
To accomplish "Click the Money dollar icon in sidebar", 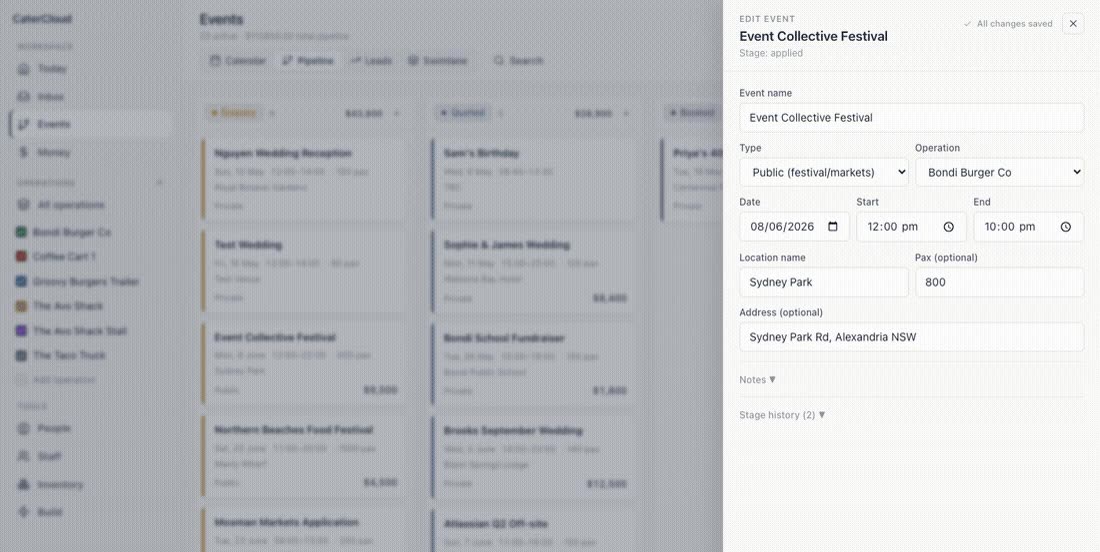I will pyautogui.click(x=24, y=152).
